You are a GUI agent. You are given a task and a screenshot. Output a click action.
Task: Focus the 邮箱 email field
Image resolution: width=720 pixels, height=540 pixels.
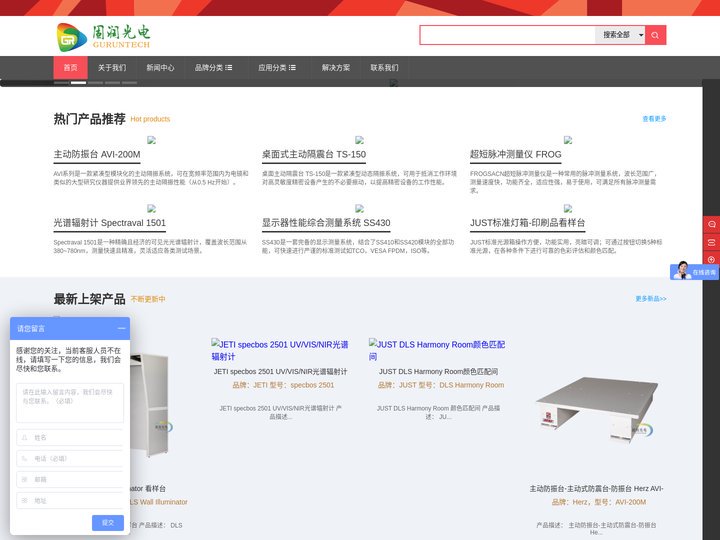pyautogui.click(x=70, y=479)
